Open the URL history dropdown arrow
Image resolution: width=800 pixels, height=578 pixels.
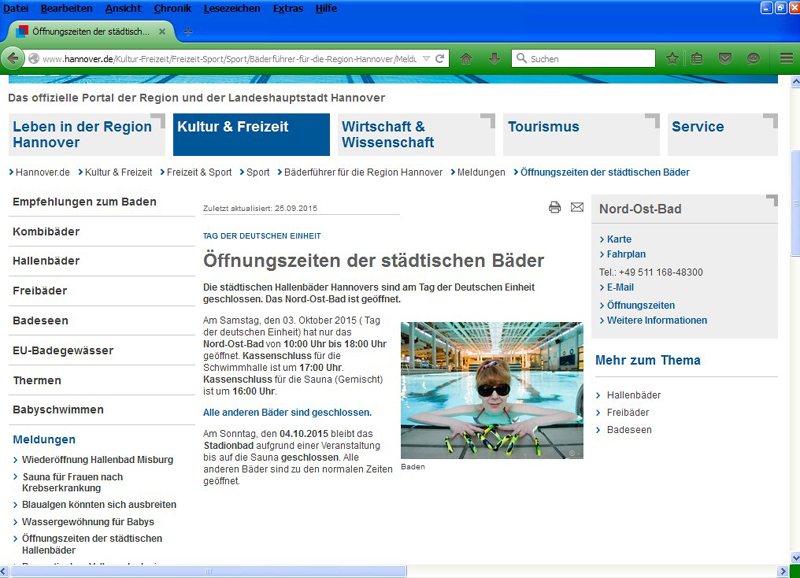427,59
